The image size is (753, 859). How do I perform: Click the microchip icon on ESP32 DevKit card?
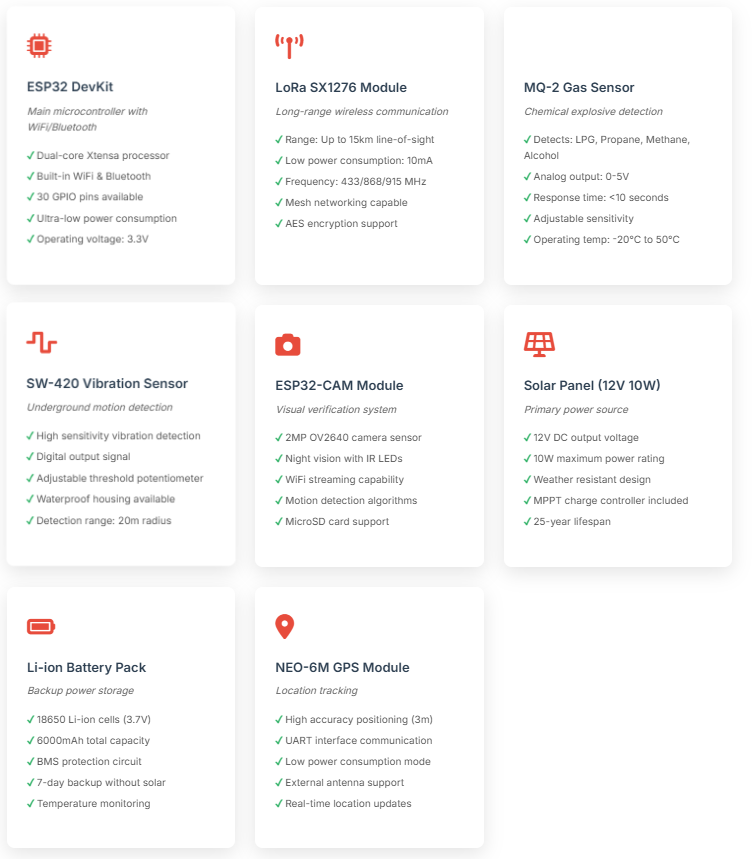point(39,45)
